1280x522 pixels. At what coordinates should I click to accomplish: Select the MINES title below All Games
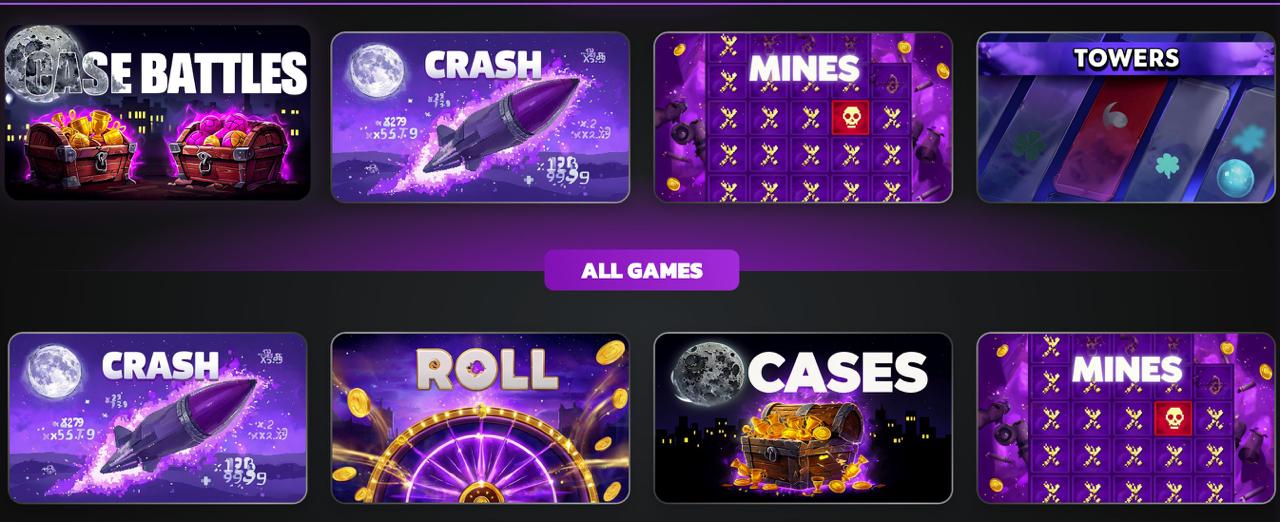[1127, 370]
